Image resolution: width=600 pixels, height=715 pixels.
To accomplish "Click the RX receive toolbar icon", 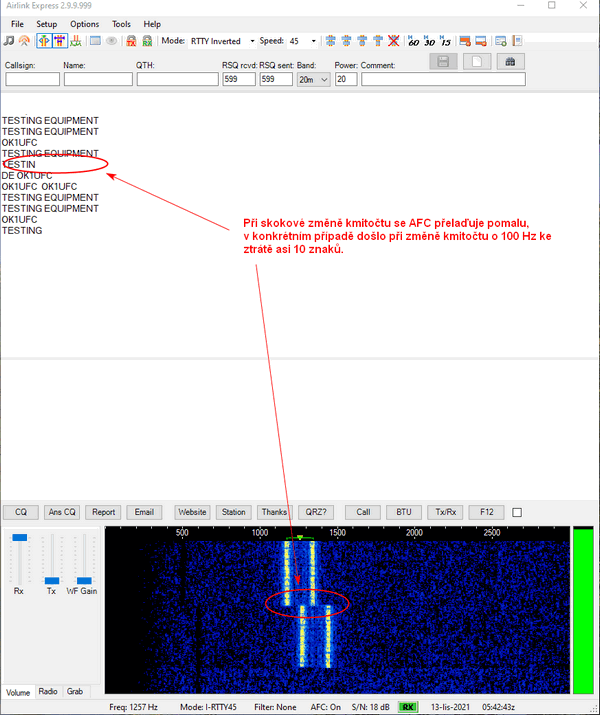I will 147,41.
